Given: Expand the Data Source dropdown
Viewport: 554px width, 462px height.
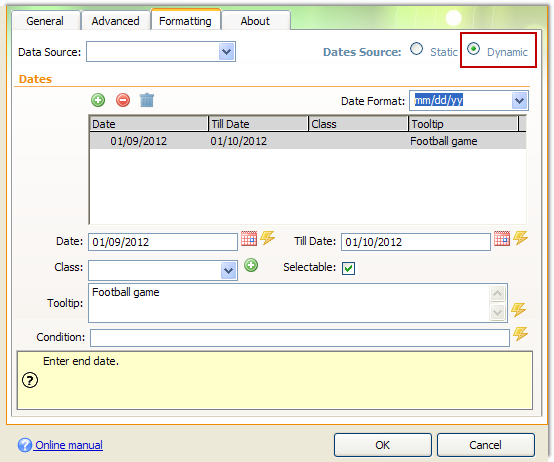Looking at the screenshot, I should [x=226, y=52].
